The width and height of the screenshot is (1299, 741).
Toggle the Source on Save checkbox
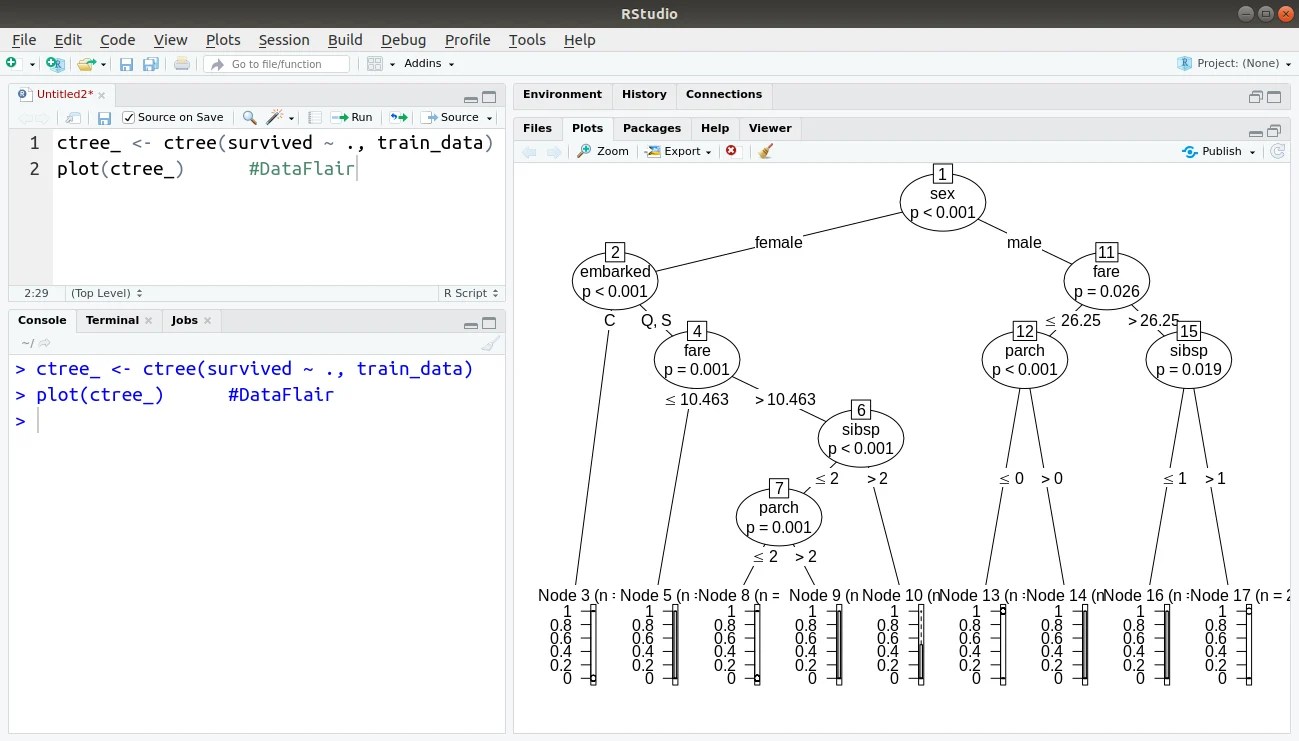coord(128,118)
